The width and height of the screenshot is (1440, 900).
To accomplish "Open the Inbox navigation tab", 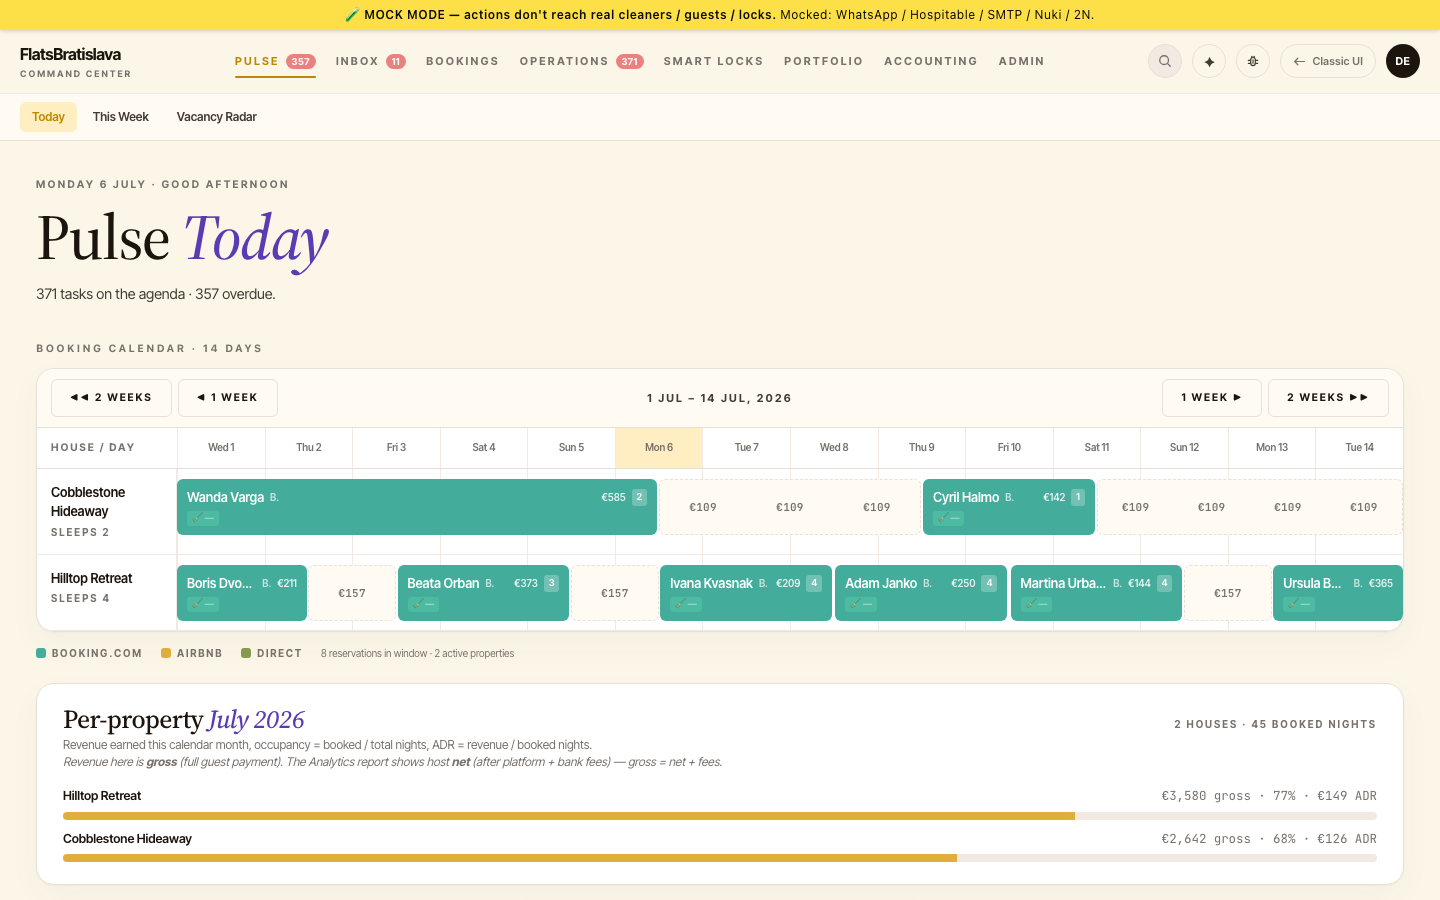I will (370, 61).
